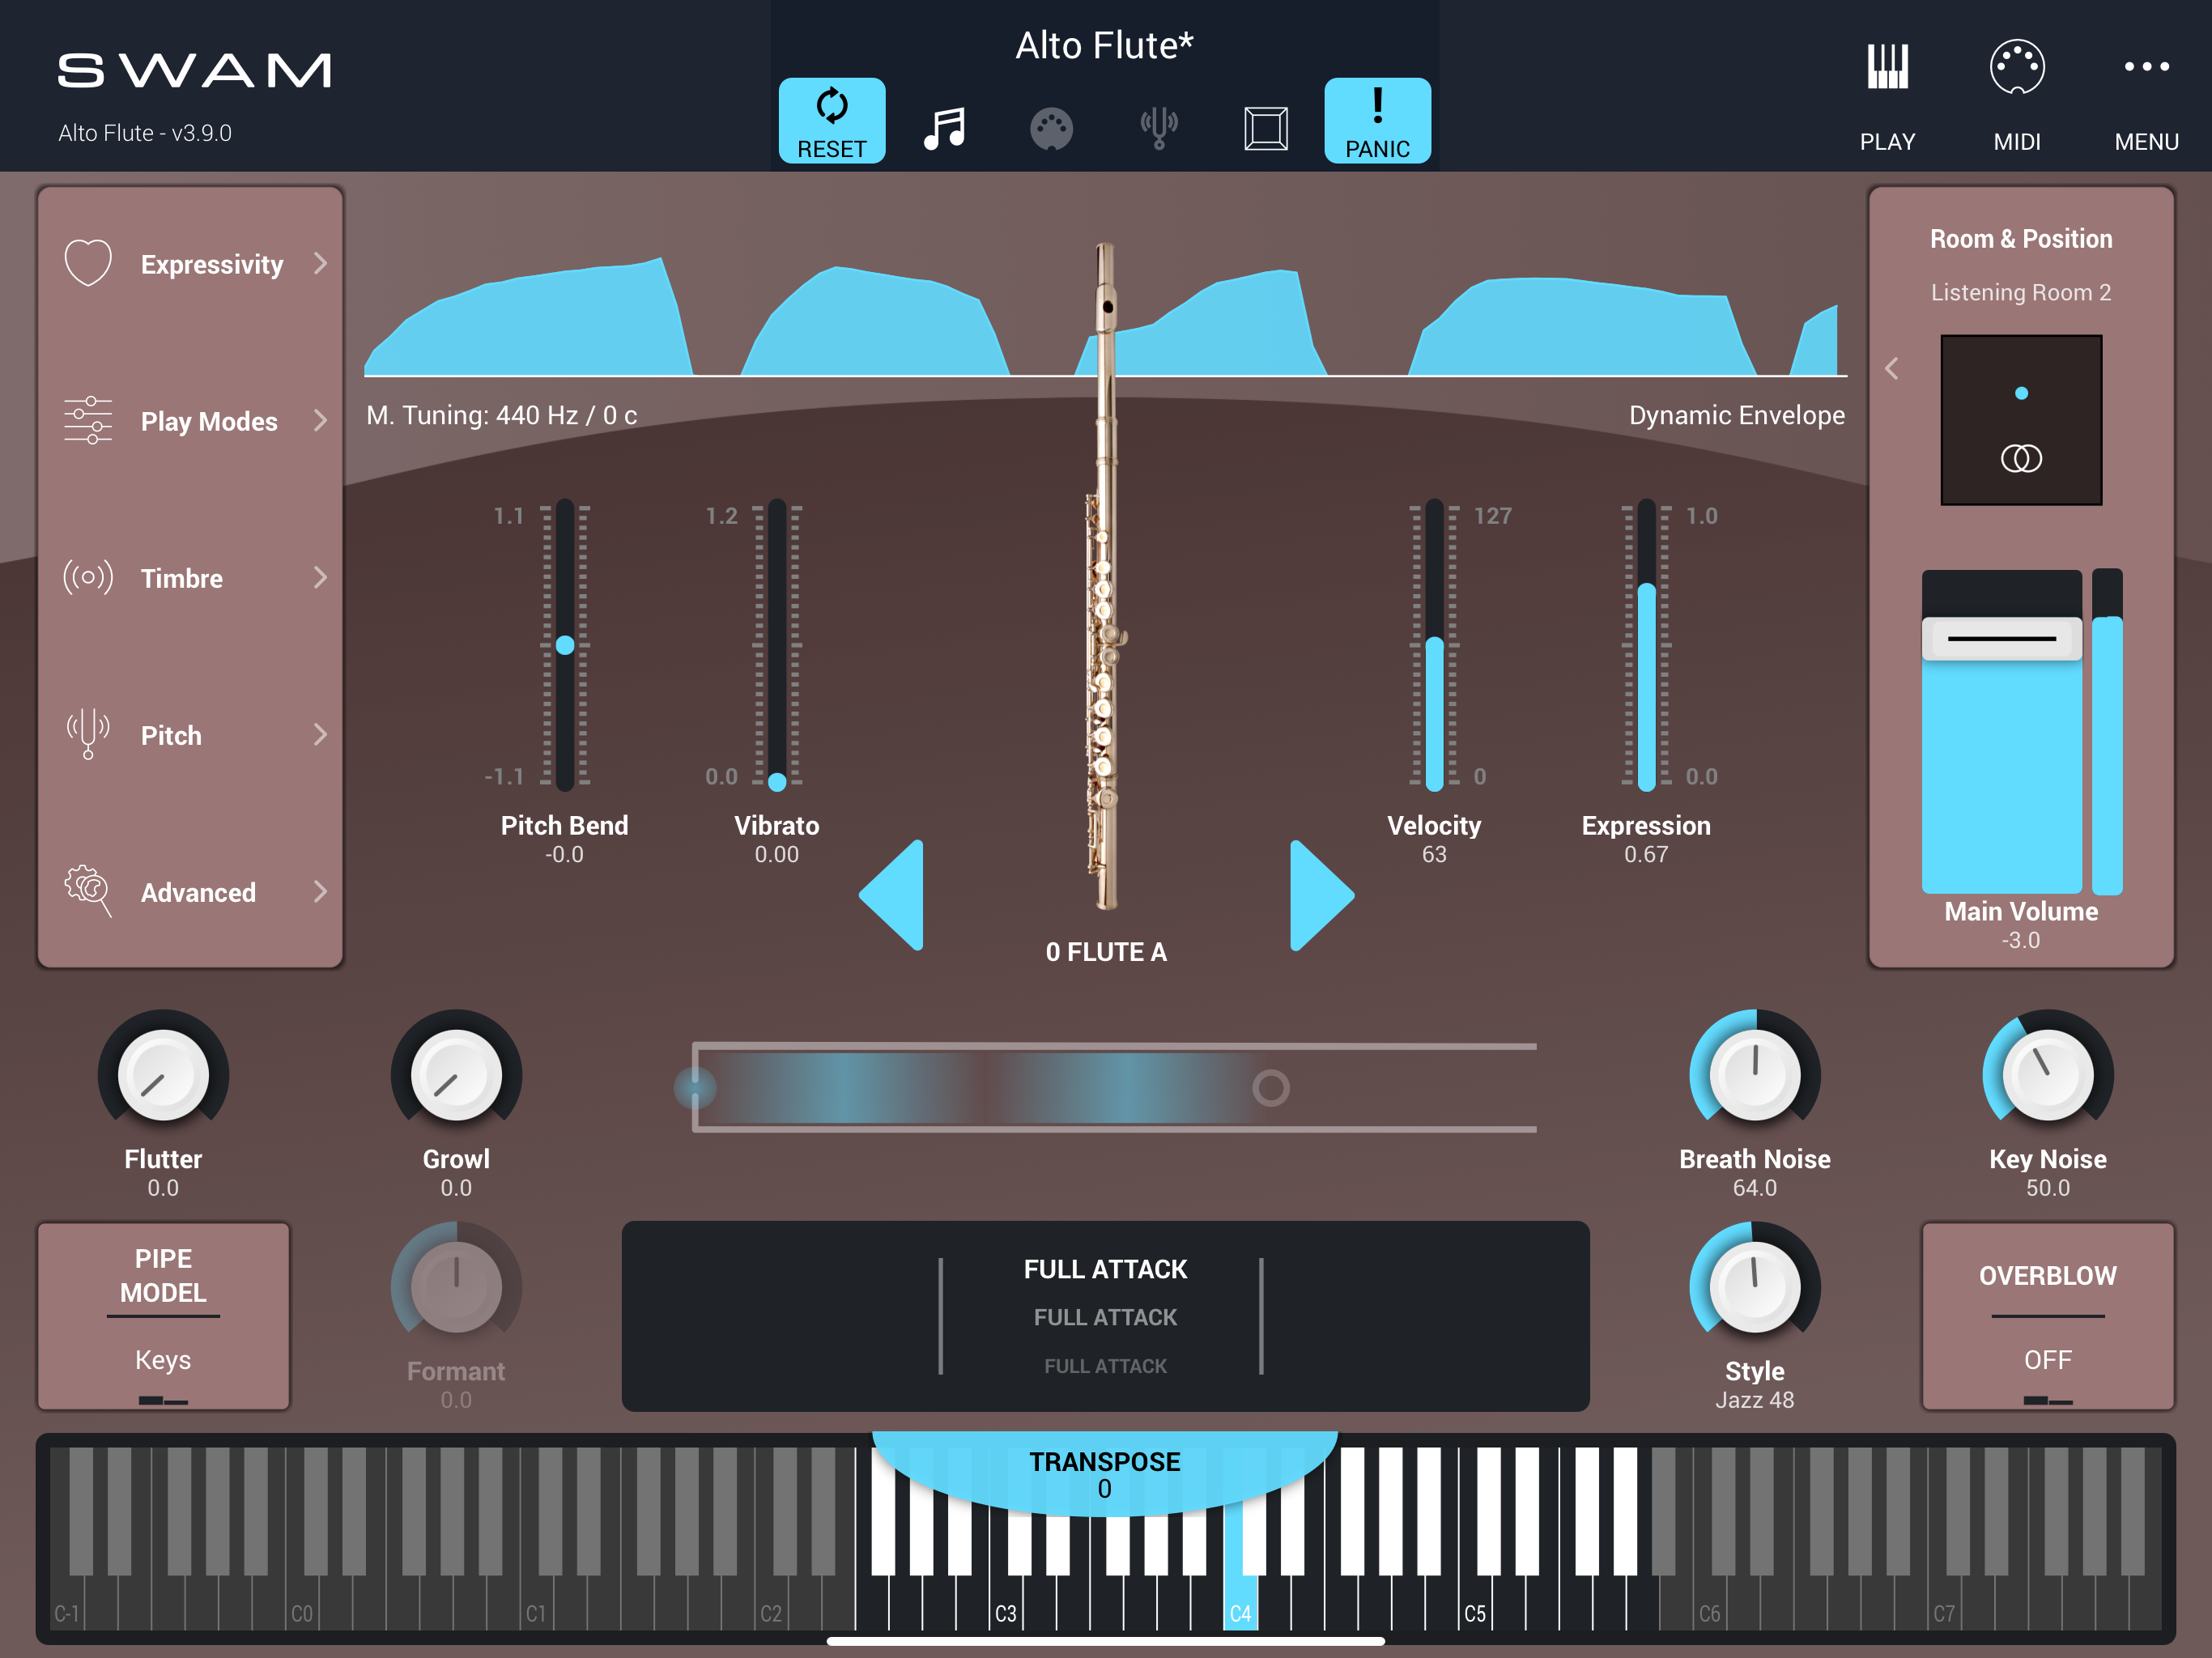
Task: Expand the Pitch section chevron
Action: [x=320, y=734]
